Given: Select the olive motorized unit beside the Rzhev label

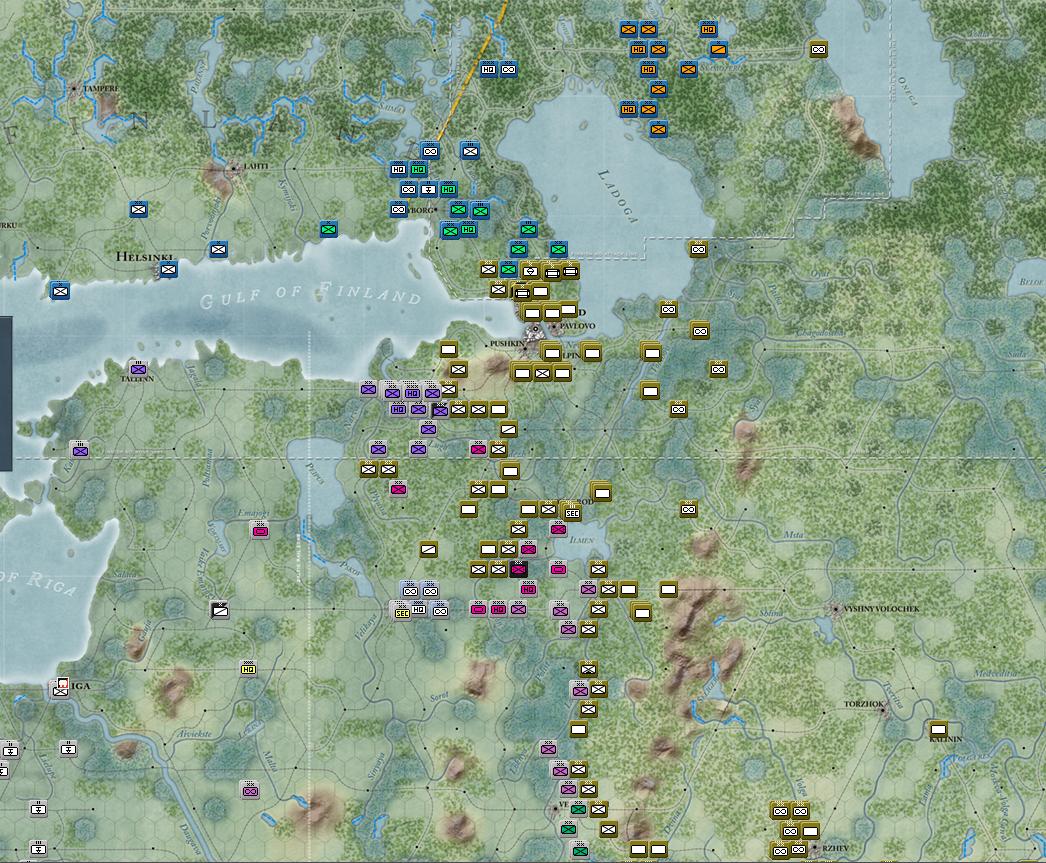Looking at the screenshot, I should [799, 849].
